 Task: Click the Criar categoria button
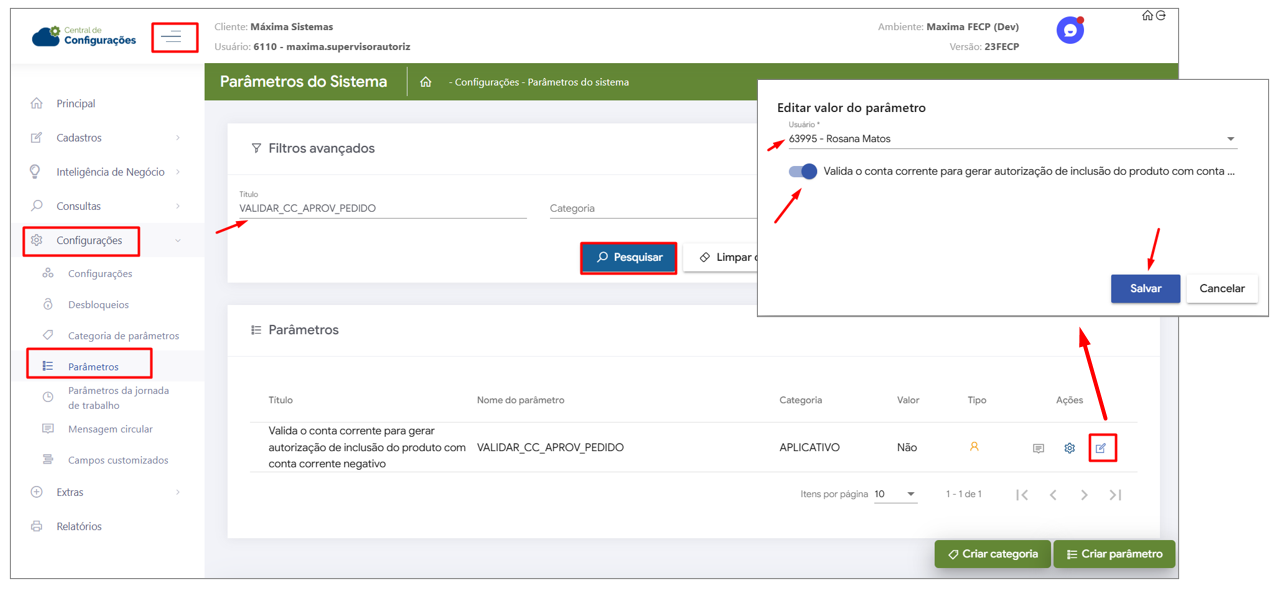(993, 554)
